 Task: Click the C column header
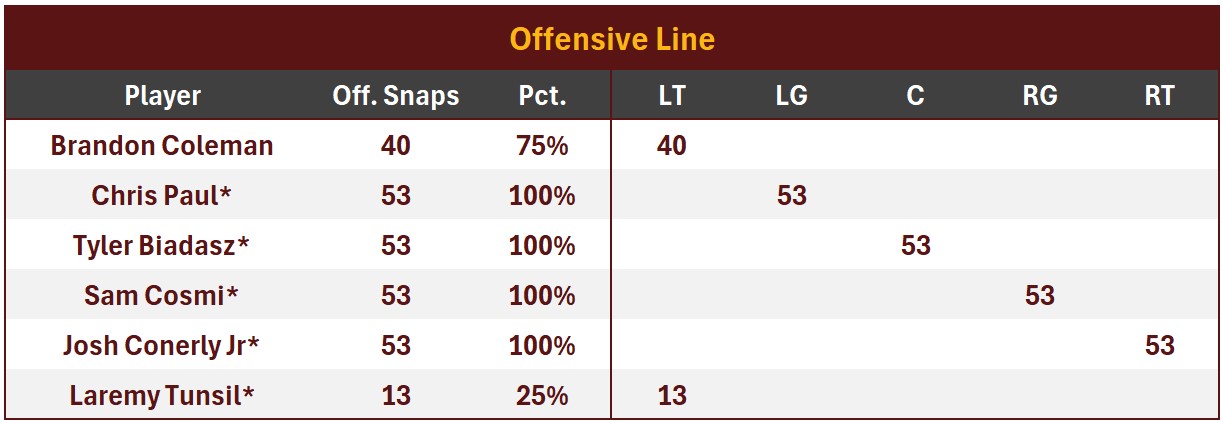[x=915, y=96]
